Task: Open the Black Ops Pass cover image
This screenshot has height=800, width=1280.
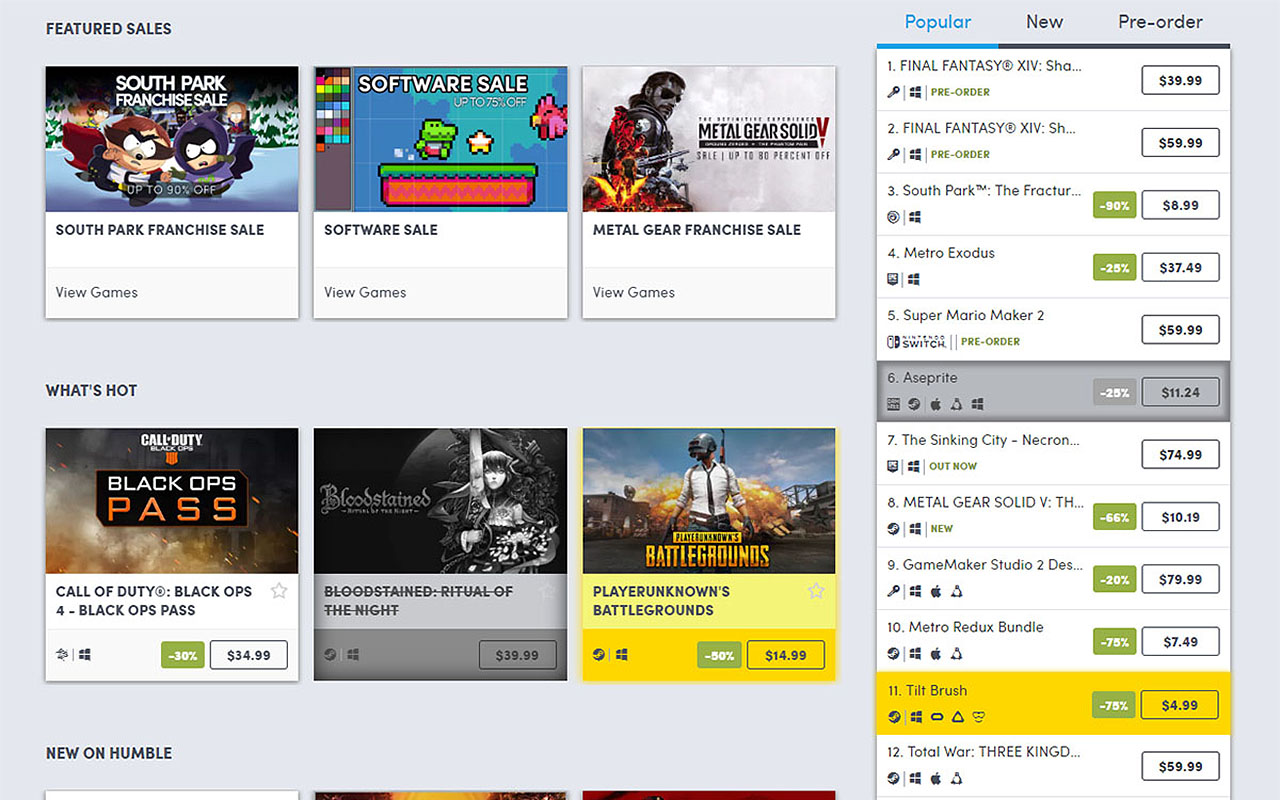Action: click(x=172, y=501)
